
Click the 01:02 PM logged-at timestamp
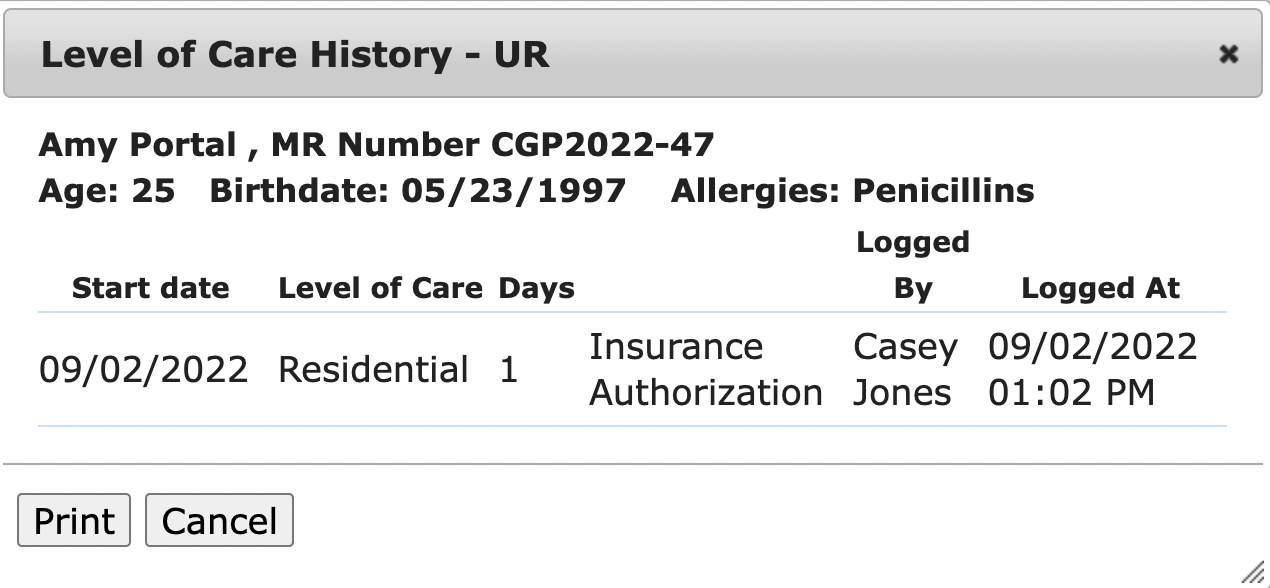[x=1072, y=393]
